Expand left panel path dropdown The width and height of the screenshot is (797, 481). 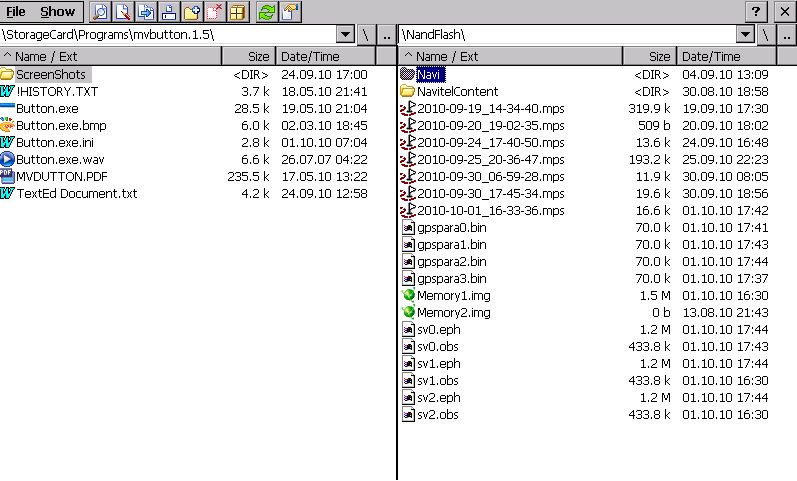[x=345, y=34]
